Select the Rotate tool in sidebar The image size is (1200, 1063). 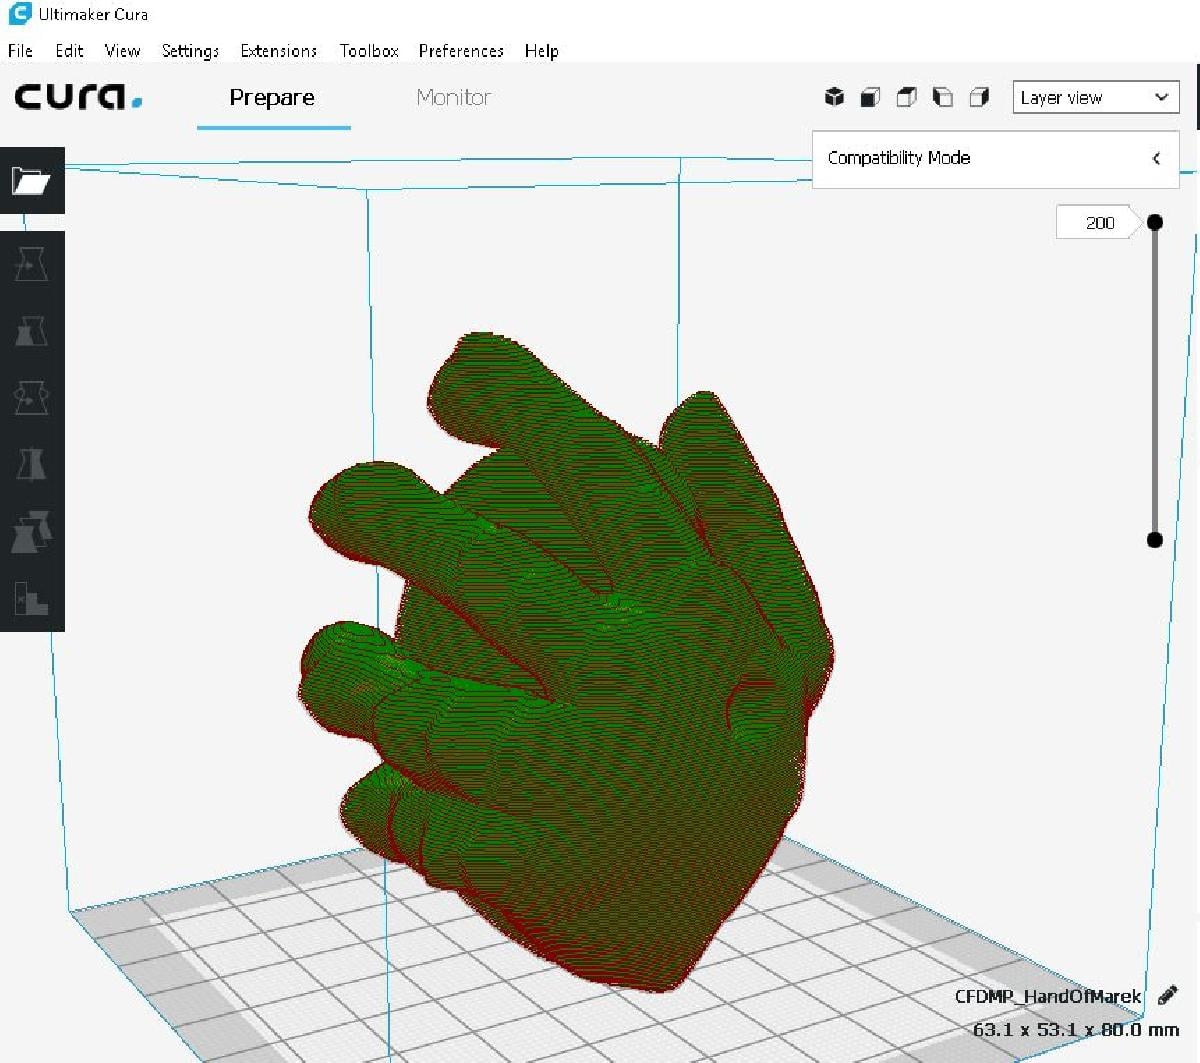31,398
